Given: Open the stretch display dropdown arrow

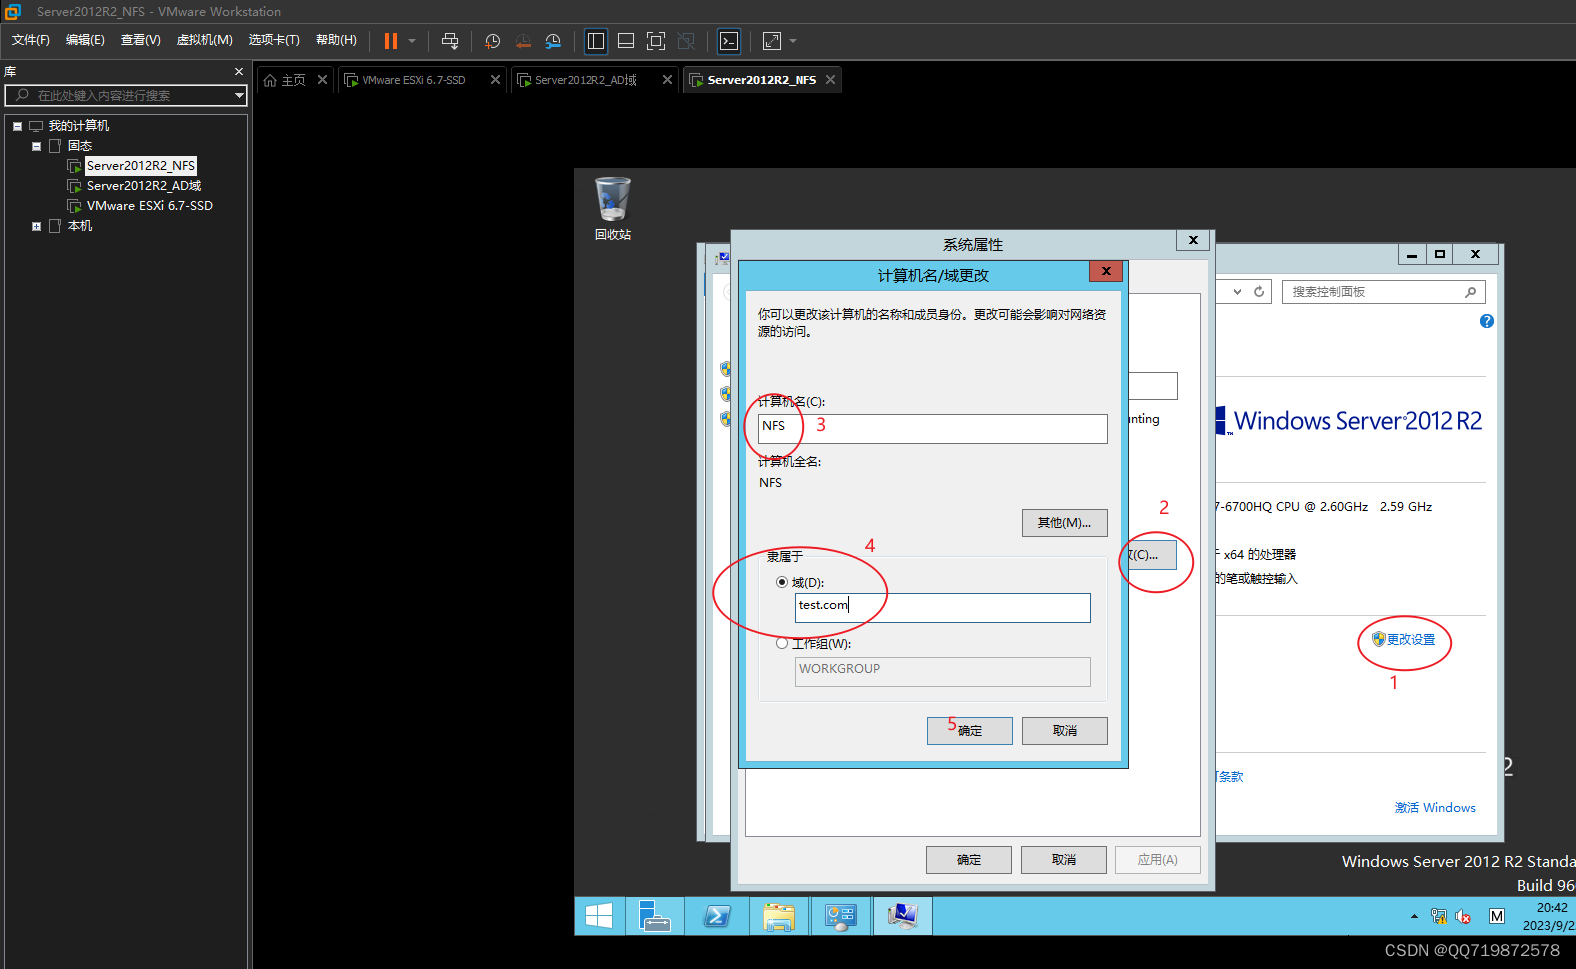Looking at the screenshot, I should pos(793,41).
